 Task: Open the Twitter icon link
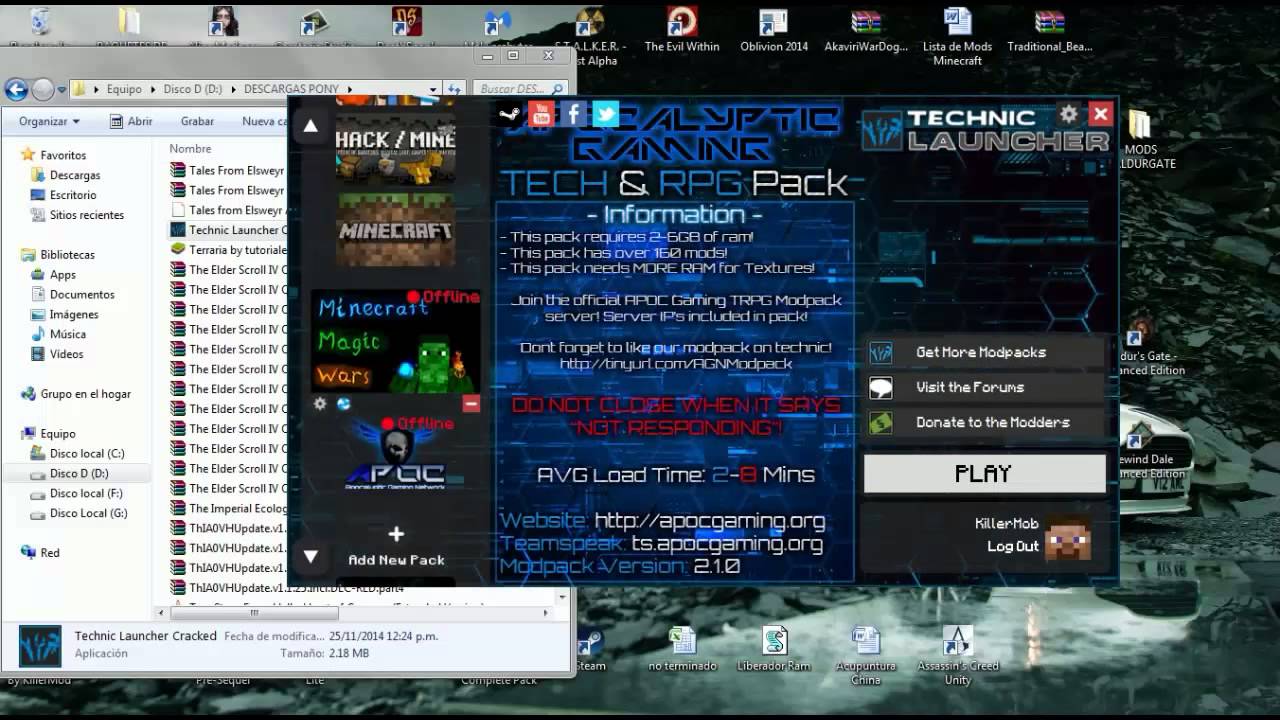606,114
